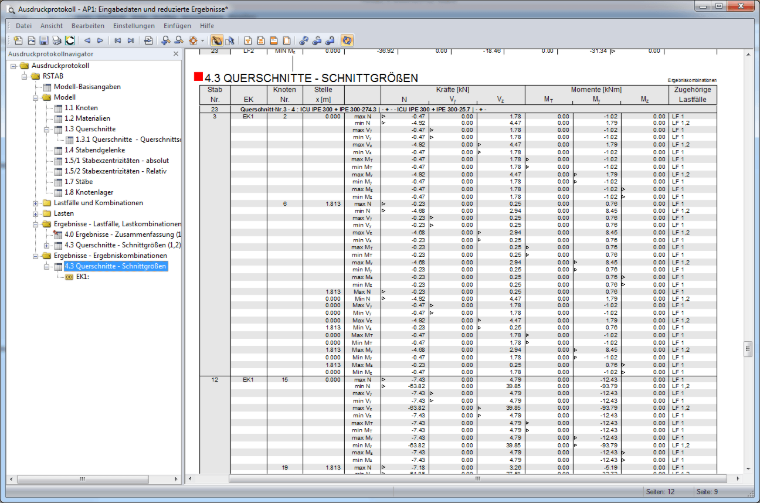Open the Datei menu
The image size is (760, 503).
(23, 26)
